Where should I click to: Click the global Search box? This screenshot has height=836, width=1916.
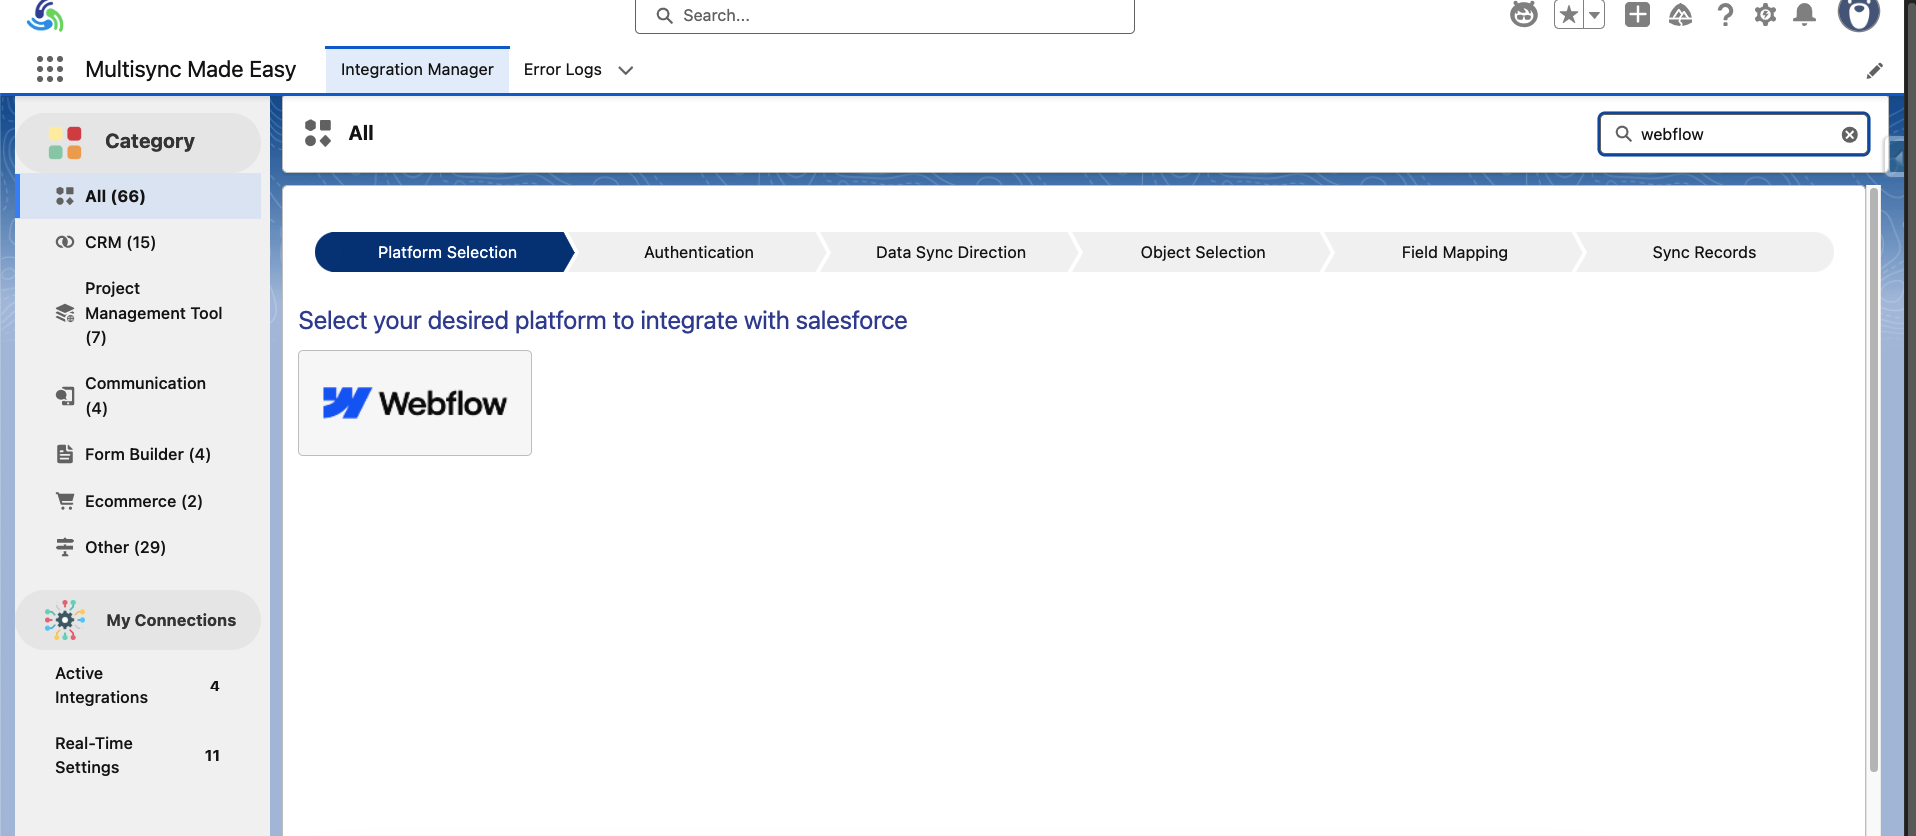tap(885, 16)
